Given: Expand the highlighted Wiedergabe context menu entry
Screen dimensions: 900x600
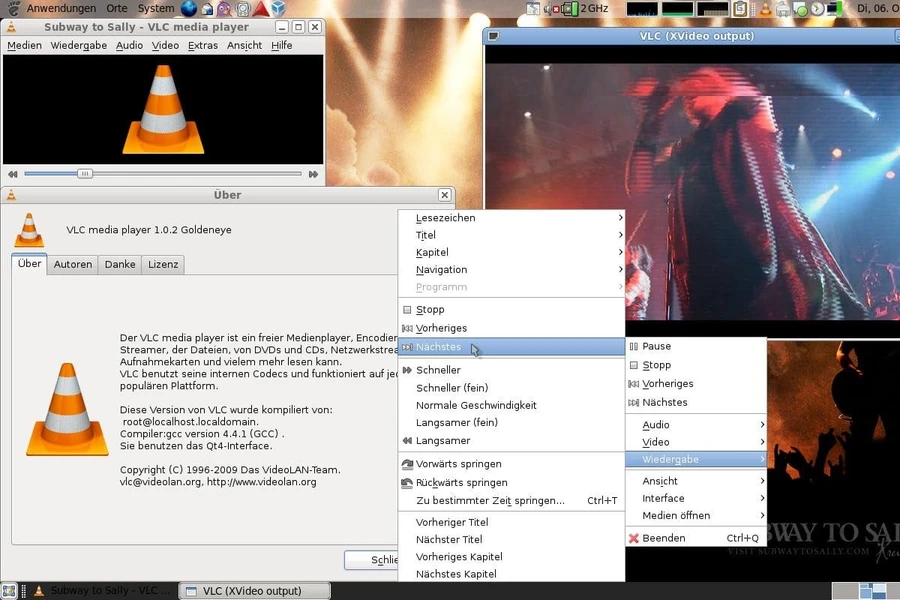Looking at the screenshot, I should 696,459.
